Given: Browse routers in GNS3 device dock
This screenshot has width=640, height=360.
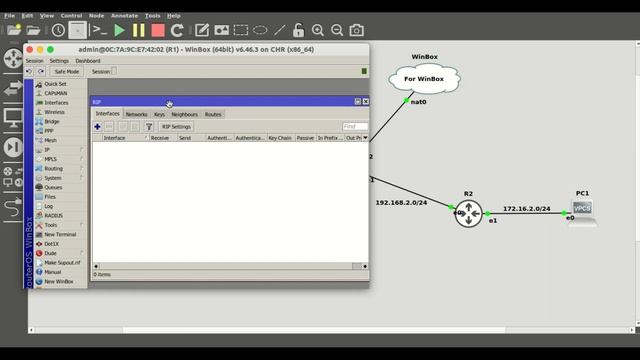Looking at the screenshot, I should tap(13, 58).
